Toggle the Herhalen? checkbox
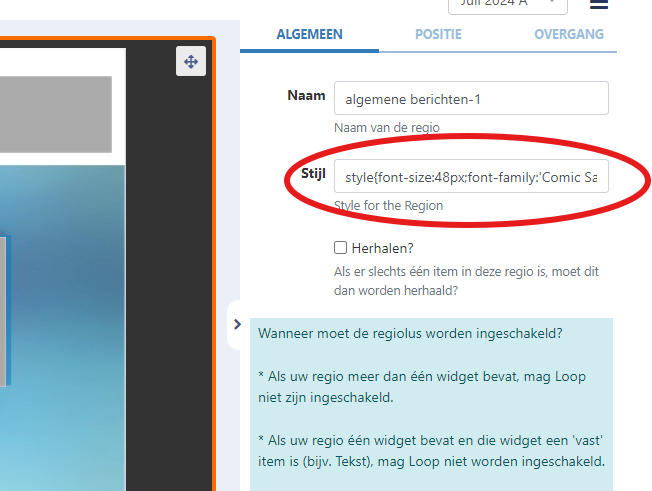Screen dimensions: 652x491 click(341, 248)
